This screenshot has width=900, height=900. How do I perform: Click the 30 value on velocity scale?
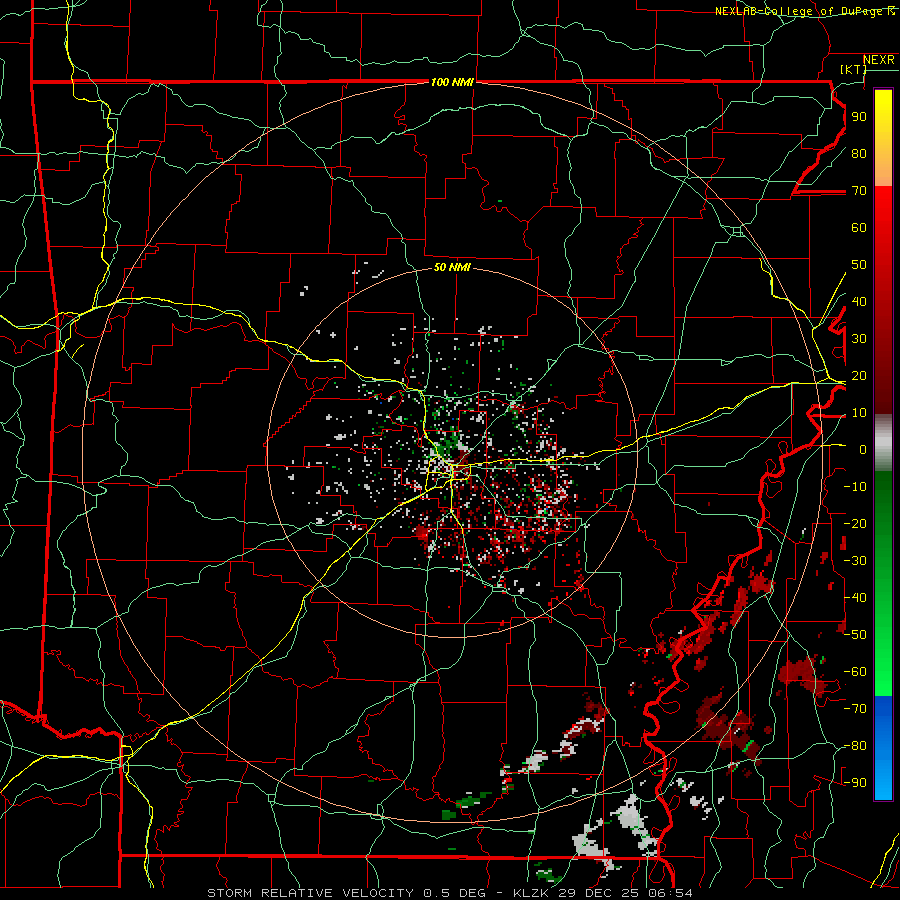(859, 339)
